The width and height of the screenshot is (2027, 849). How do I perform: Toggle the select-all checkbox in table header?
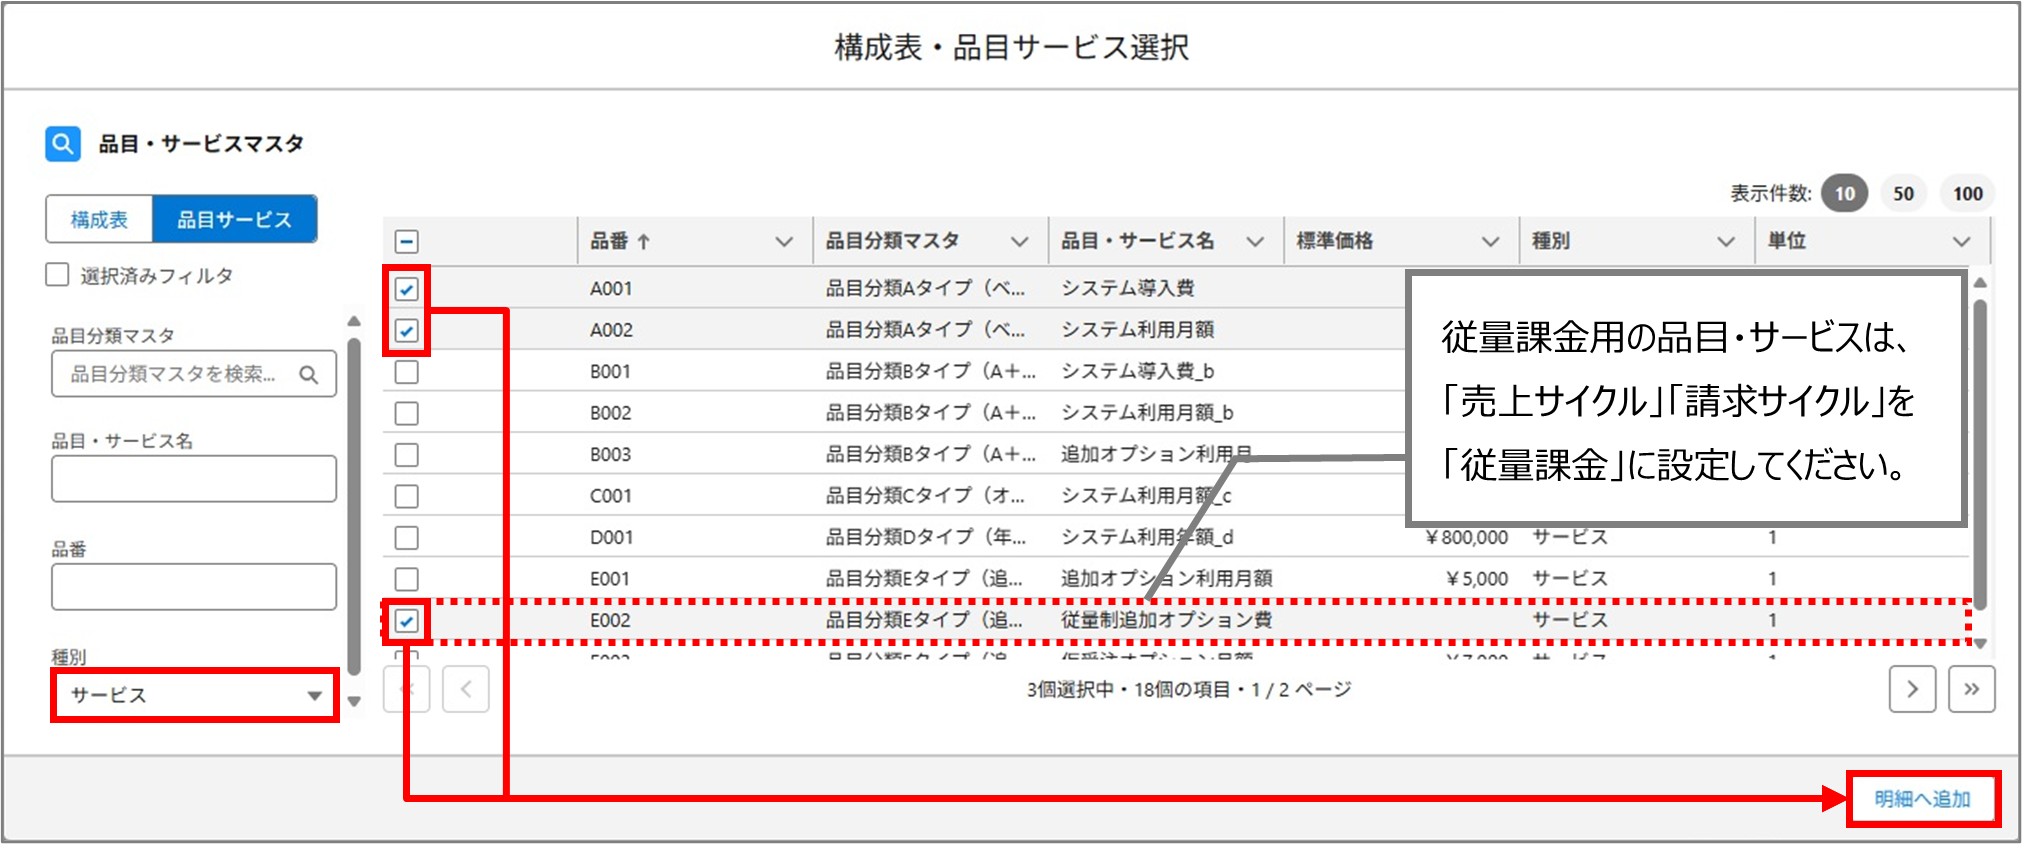(x=406, y=242)
